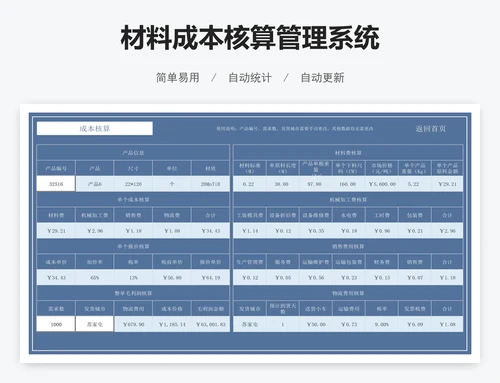Click the 材料费核算 section header

click(348, 153)
